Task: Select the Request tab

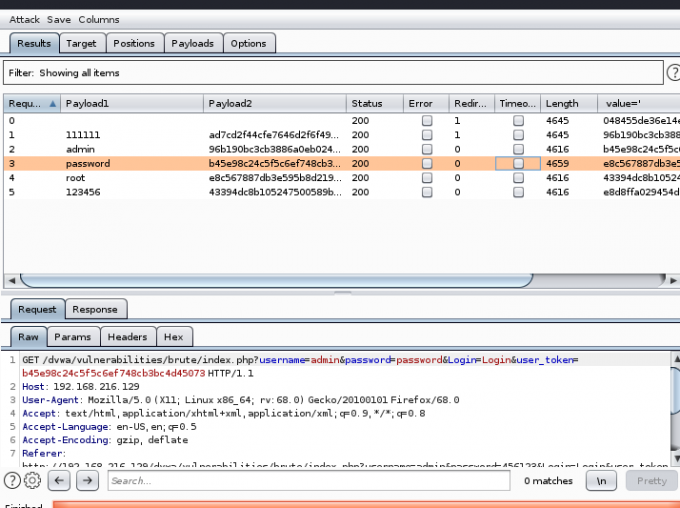Action: pyautogui.click(x=37, y=309)
